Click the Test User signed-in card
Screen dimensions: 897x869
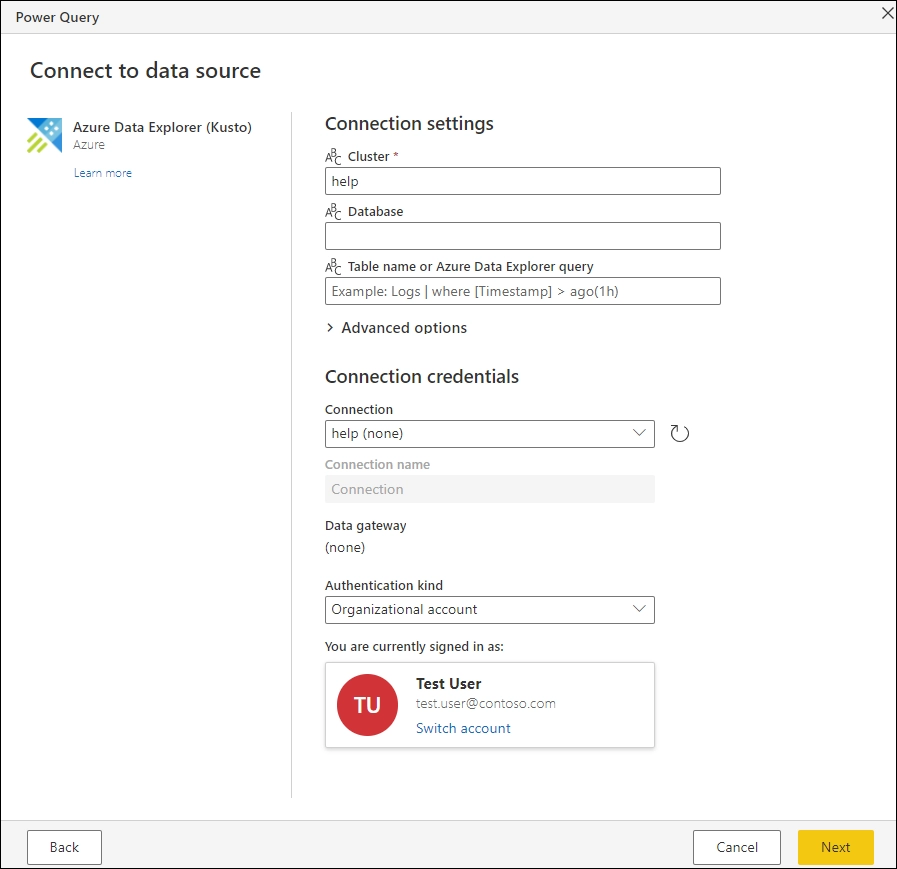(x=489, y=705)
